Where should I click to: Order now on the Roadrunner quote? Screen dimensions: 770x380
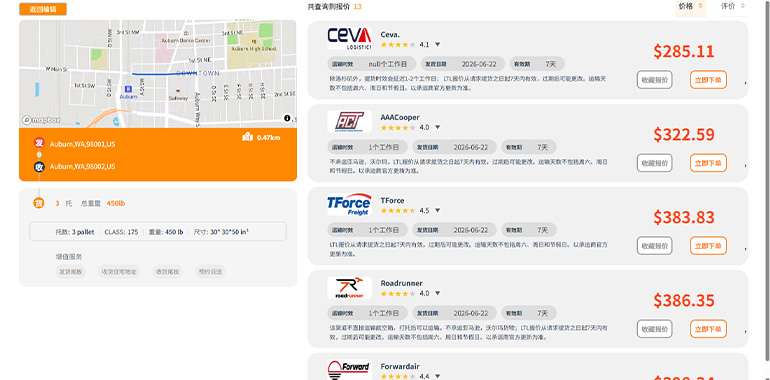(x=708, y=328)
